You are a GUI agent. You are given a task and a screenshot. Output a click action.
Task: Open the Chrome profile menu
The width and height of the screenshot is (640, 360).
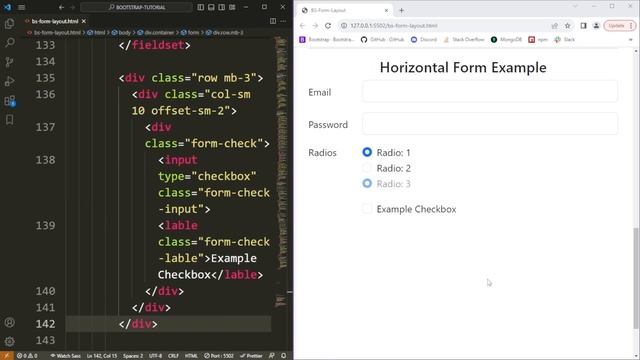click(x=596, y=26)
